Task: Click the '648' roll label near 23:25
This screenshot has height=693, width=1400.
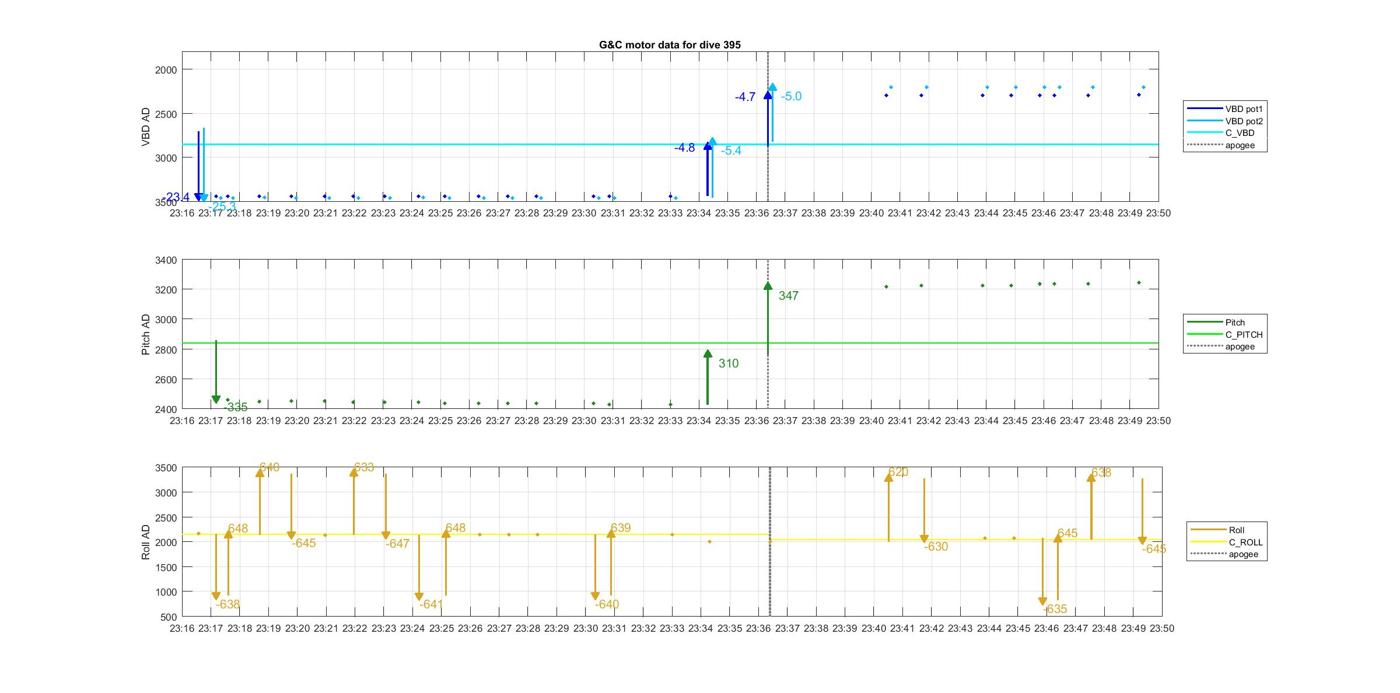Action: [455, 528]
